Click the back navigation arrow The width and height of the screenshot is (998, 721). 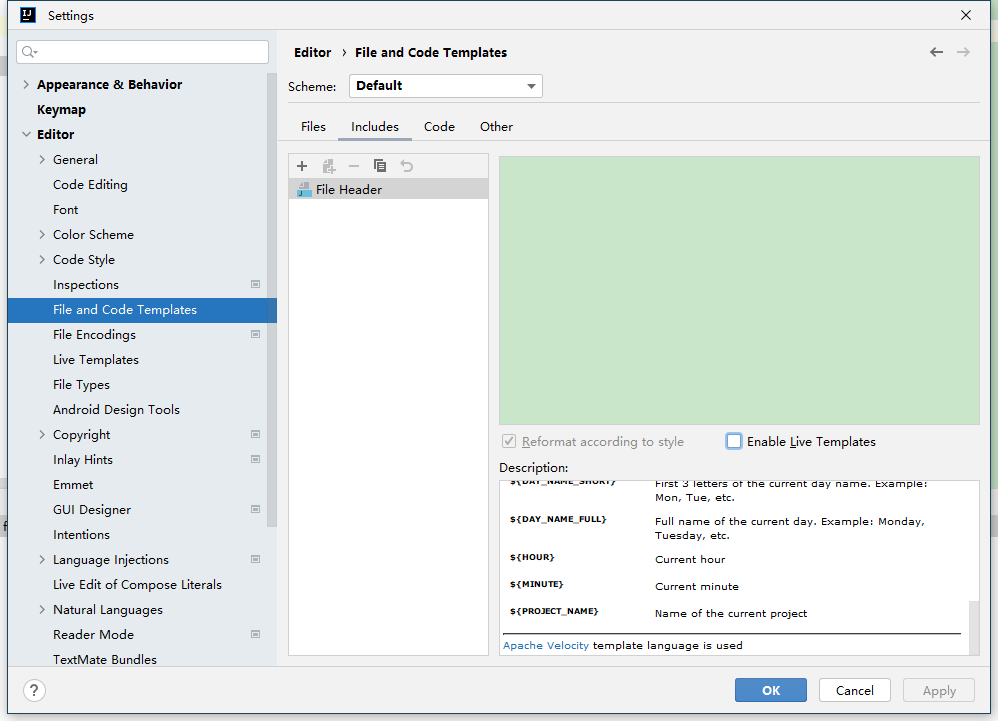(x=936, y=52)
